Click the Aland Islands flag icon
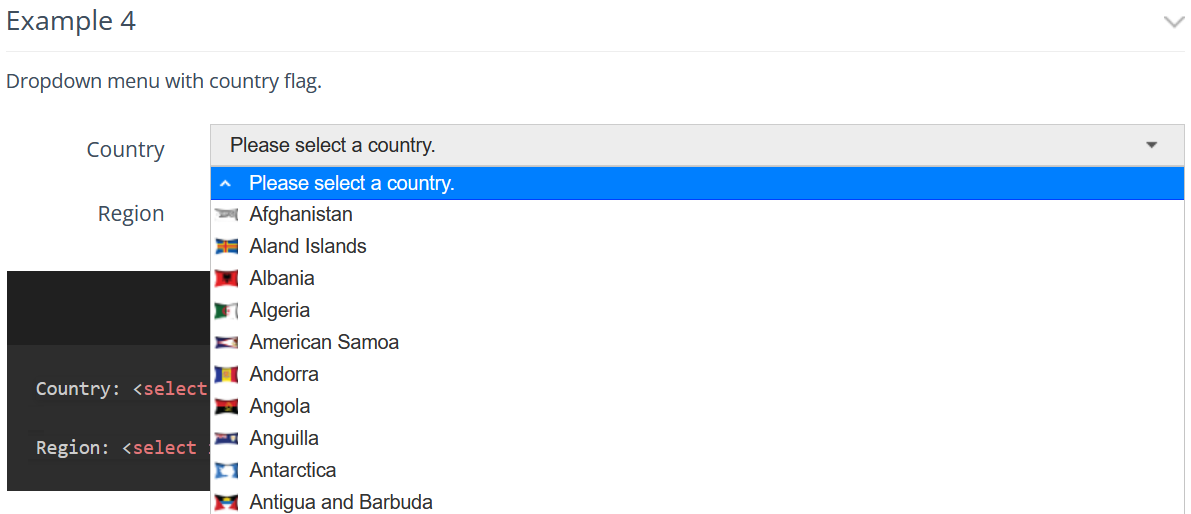 pos(226,247)
